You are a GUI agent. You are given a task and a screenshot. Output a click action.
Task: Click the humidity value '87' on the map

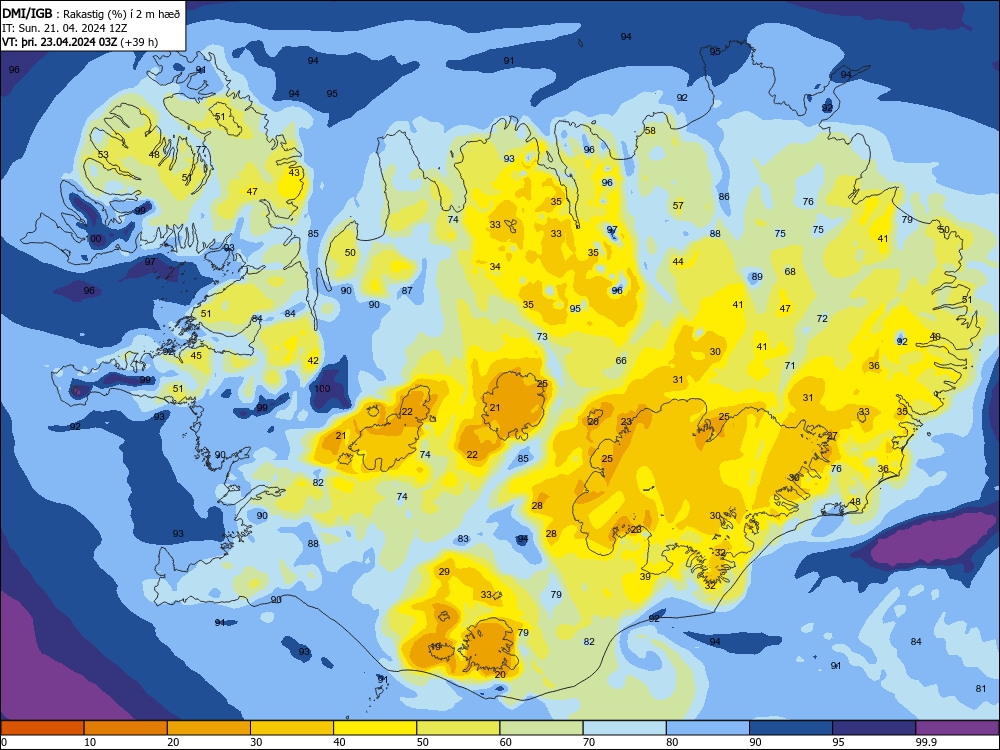407,290
